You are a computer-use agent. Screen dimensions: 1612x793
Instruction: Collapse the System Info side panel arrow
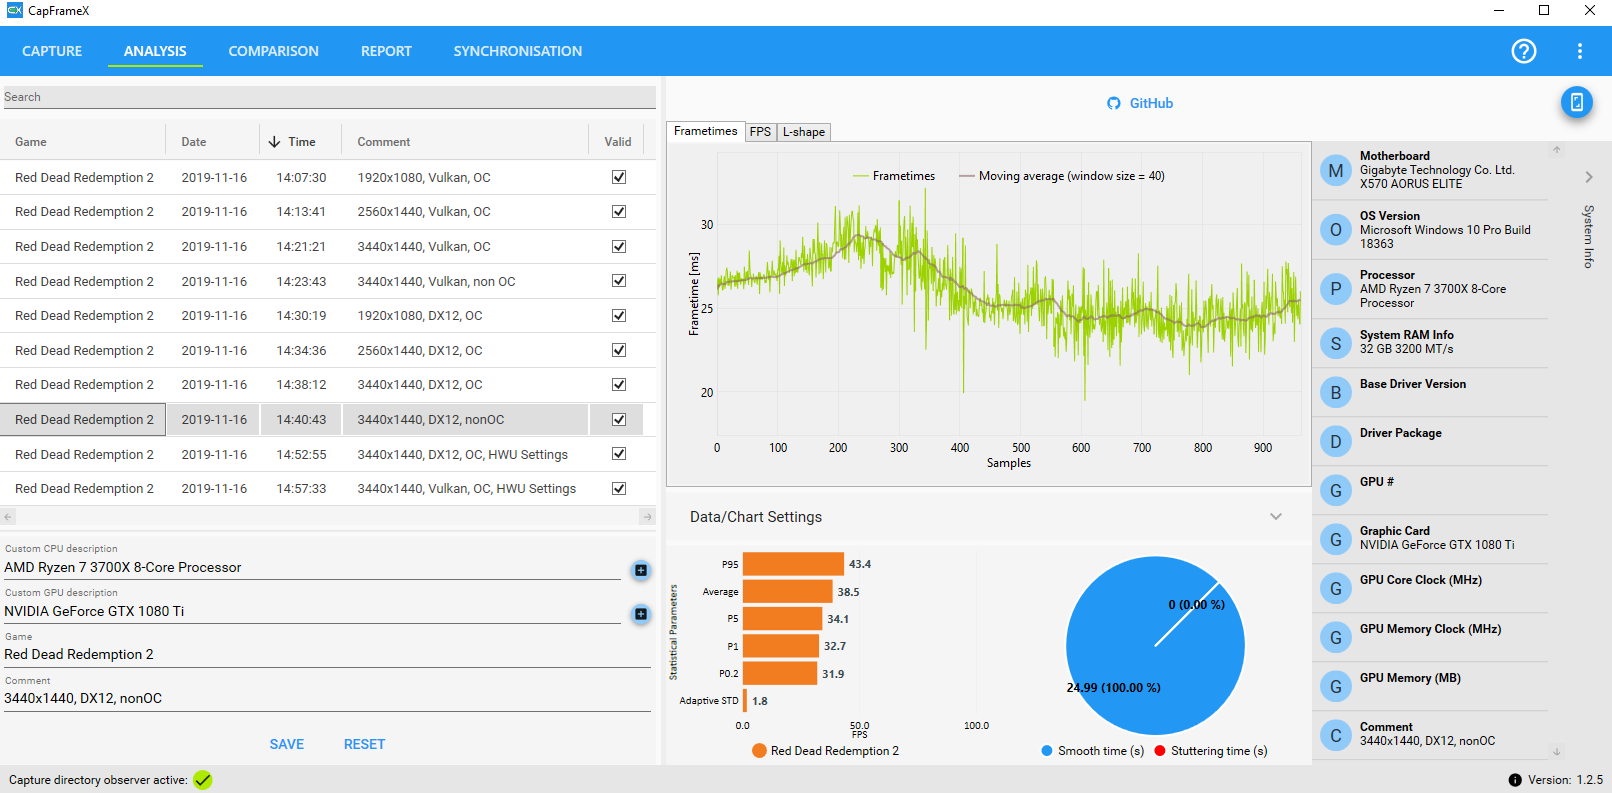point(1589,177)
